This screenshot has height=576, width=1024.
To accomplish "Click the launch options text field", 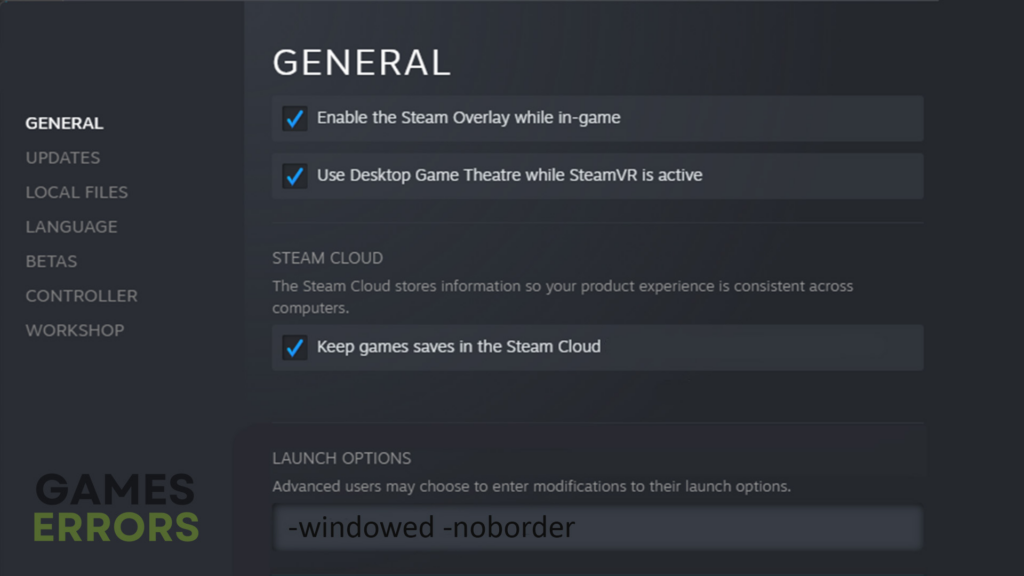I will coord(597,528).
